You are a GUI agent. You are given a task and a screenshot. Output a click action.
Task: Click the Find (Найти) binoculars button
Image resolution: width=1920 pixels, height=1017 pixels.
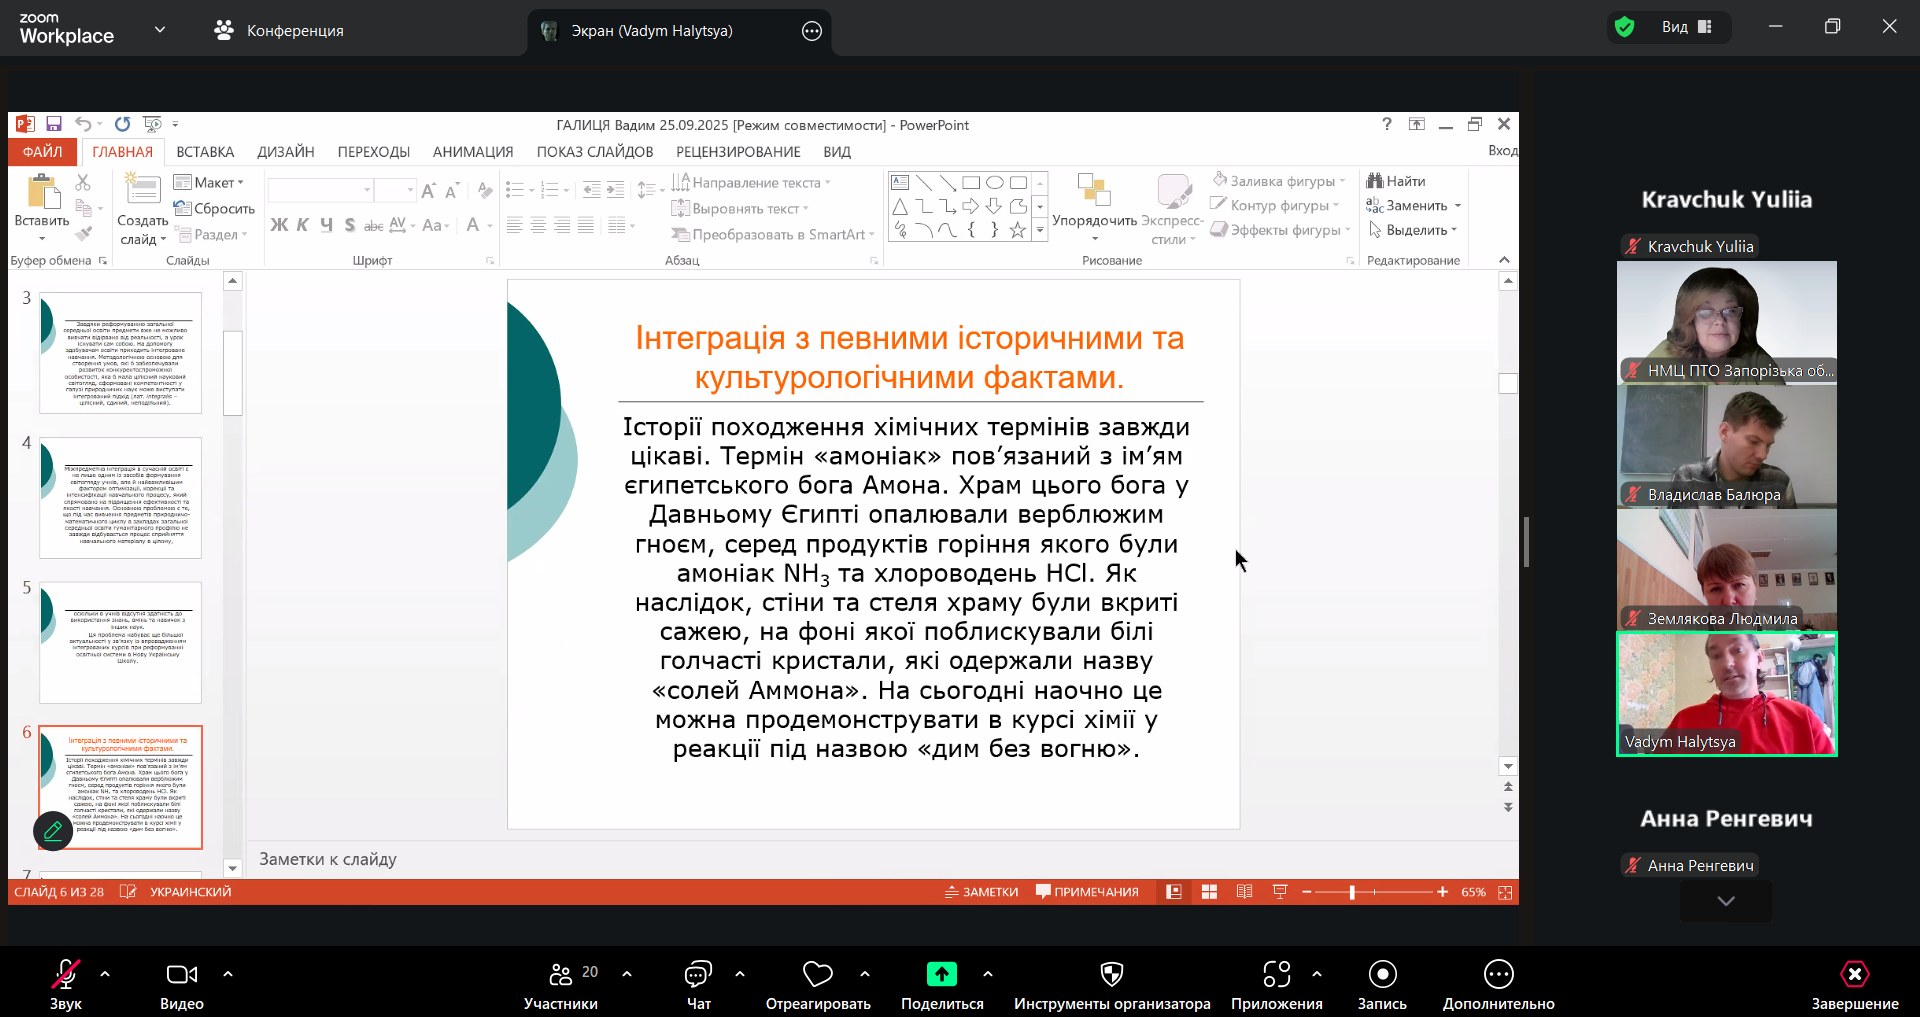[1396, 181]
